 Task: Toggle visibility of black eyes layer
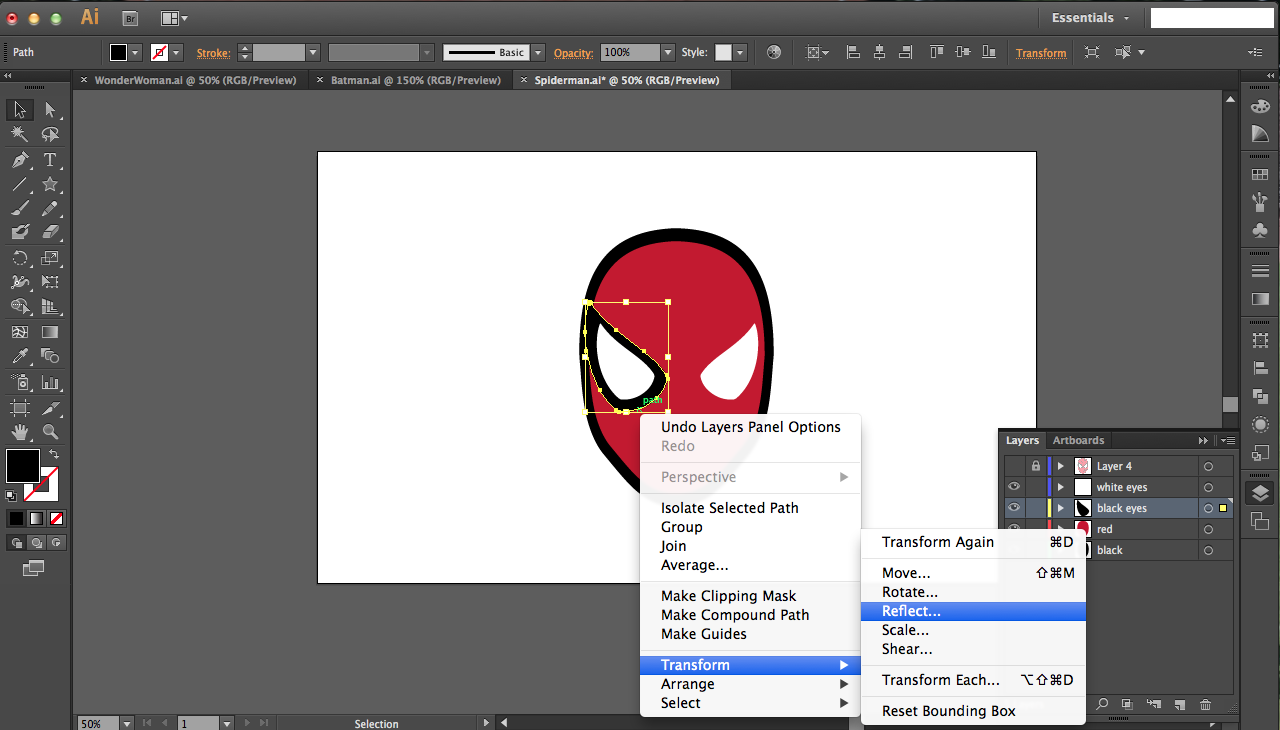(1014, 508)
